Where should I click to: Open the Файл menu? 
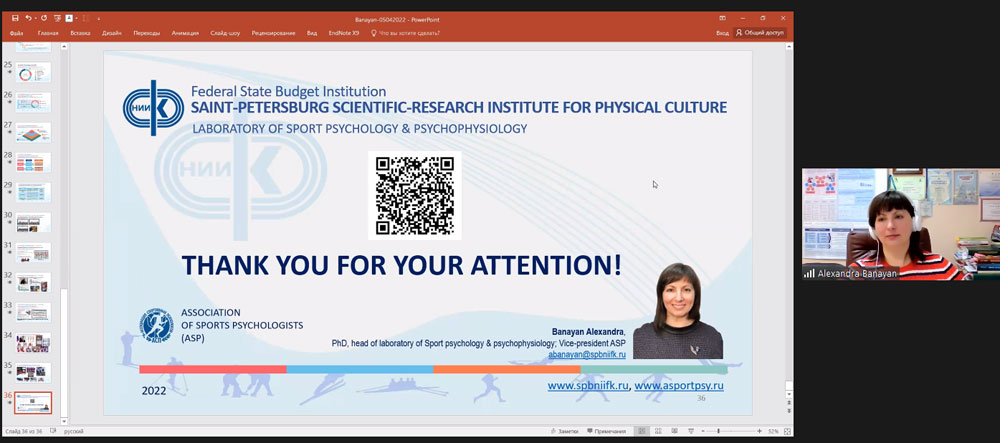(x=17, y=33)
